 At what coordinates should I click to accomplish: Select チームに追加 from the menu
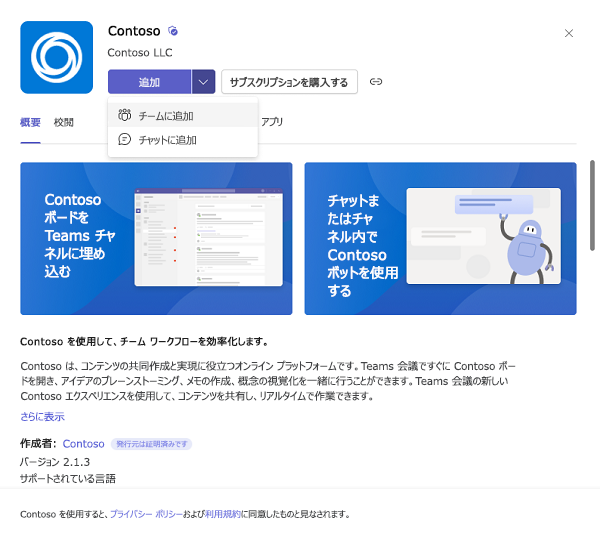coord(183,116)
